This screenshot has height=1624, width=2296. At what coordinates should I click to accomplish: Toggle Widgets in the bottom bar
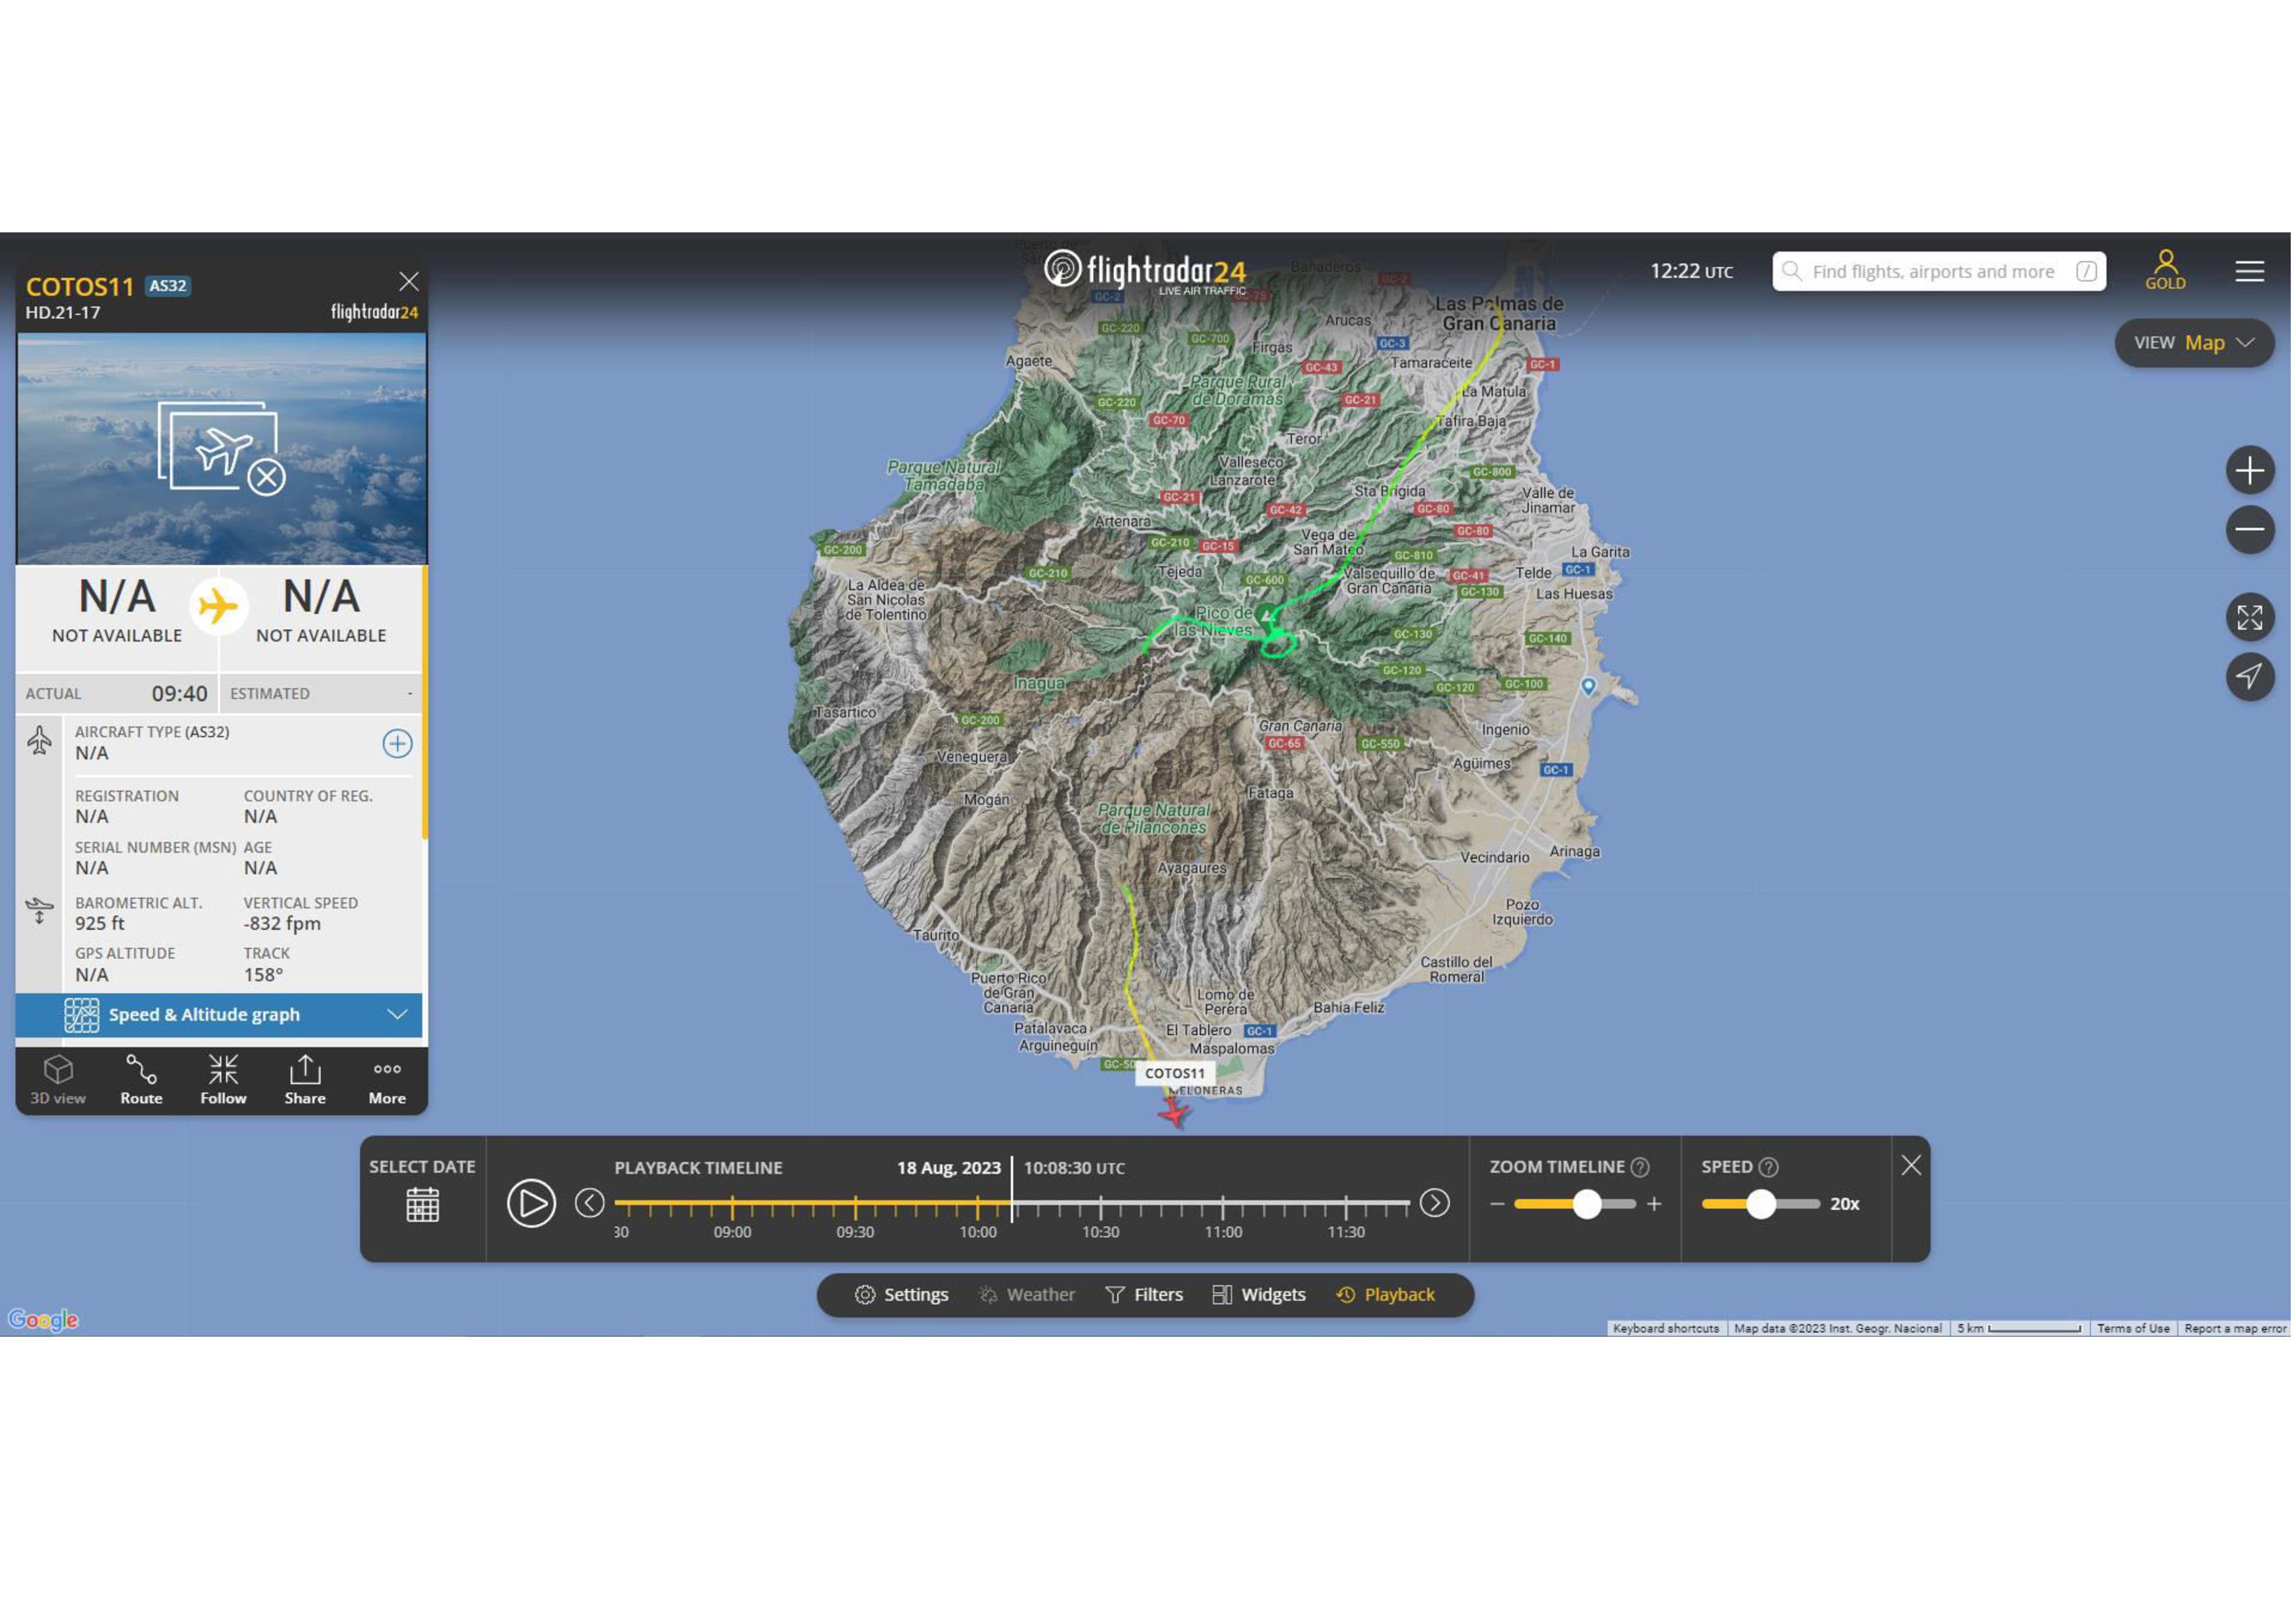(x=1259, y=1295)
